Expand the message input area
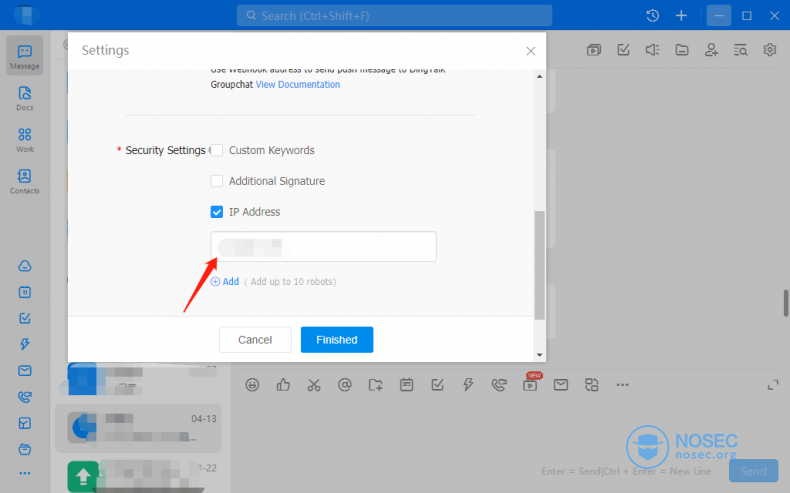 (x=772, y=385)
